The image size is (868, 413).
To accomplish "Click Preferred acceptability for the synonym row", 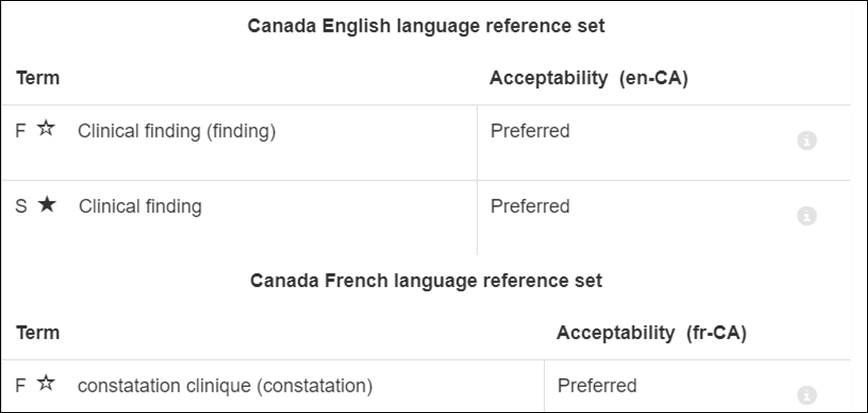I will [530, 206].
